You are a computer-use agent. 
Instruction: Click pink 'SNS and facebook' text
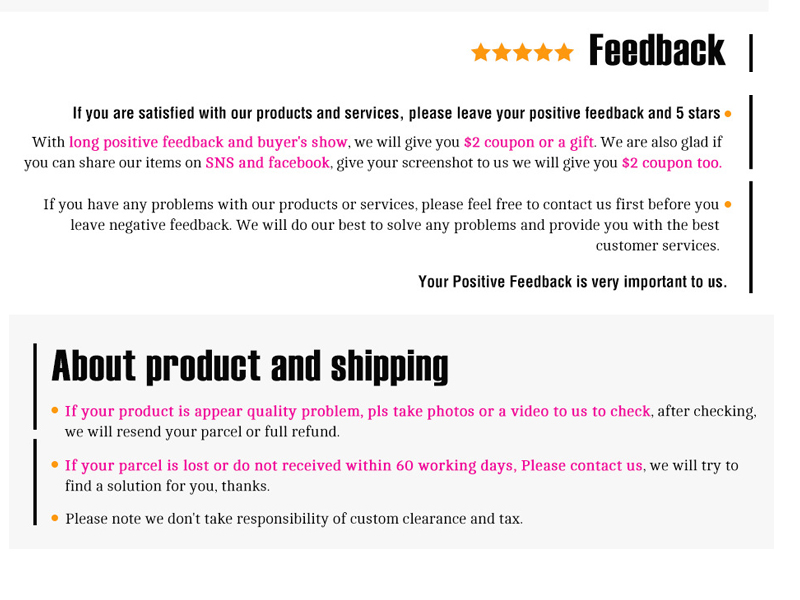tap(268, 163)
